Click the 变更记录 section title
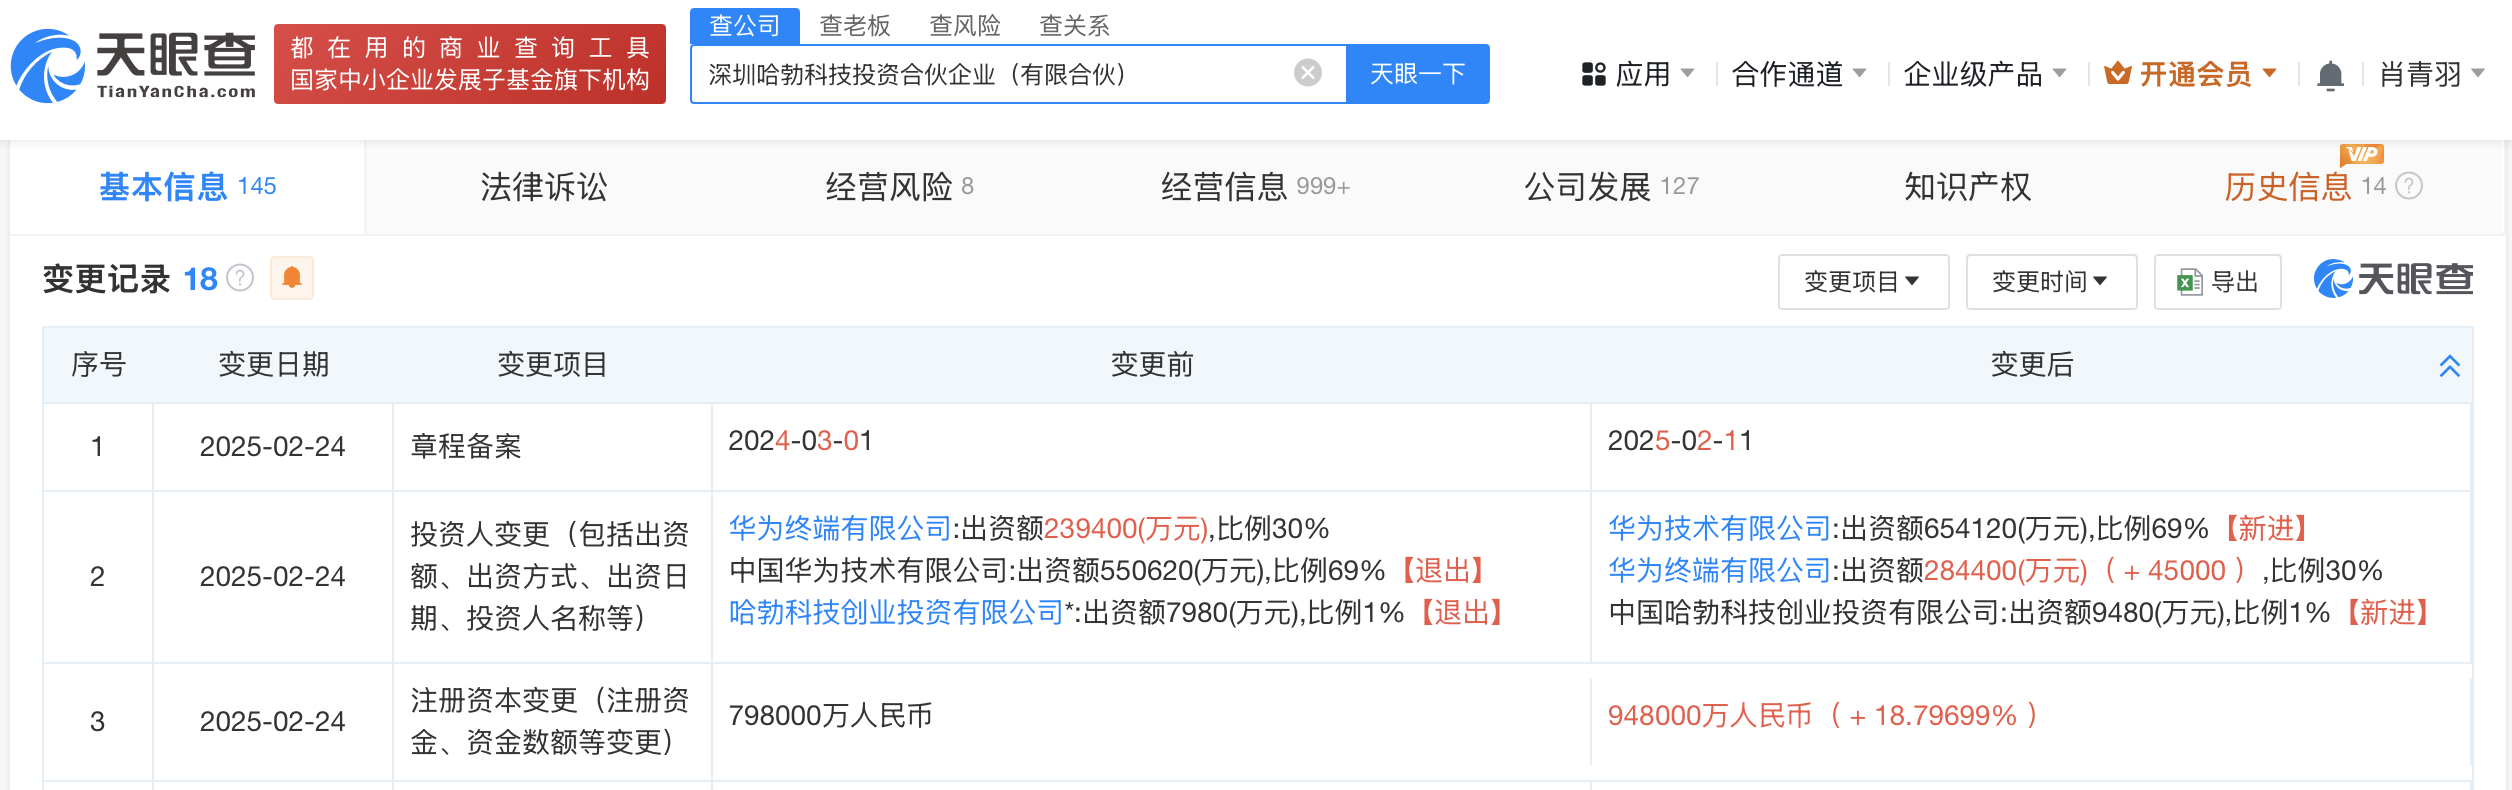The width and height of the screenshot is (2512, 790). pyautogui.click(x=106, y=279)
